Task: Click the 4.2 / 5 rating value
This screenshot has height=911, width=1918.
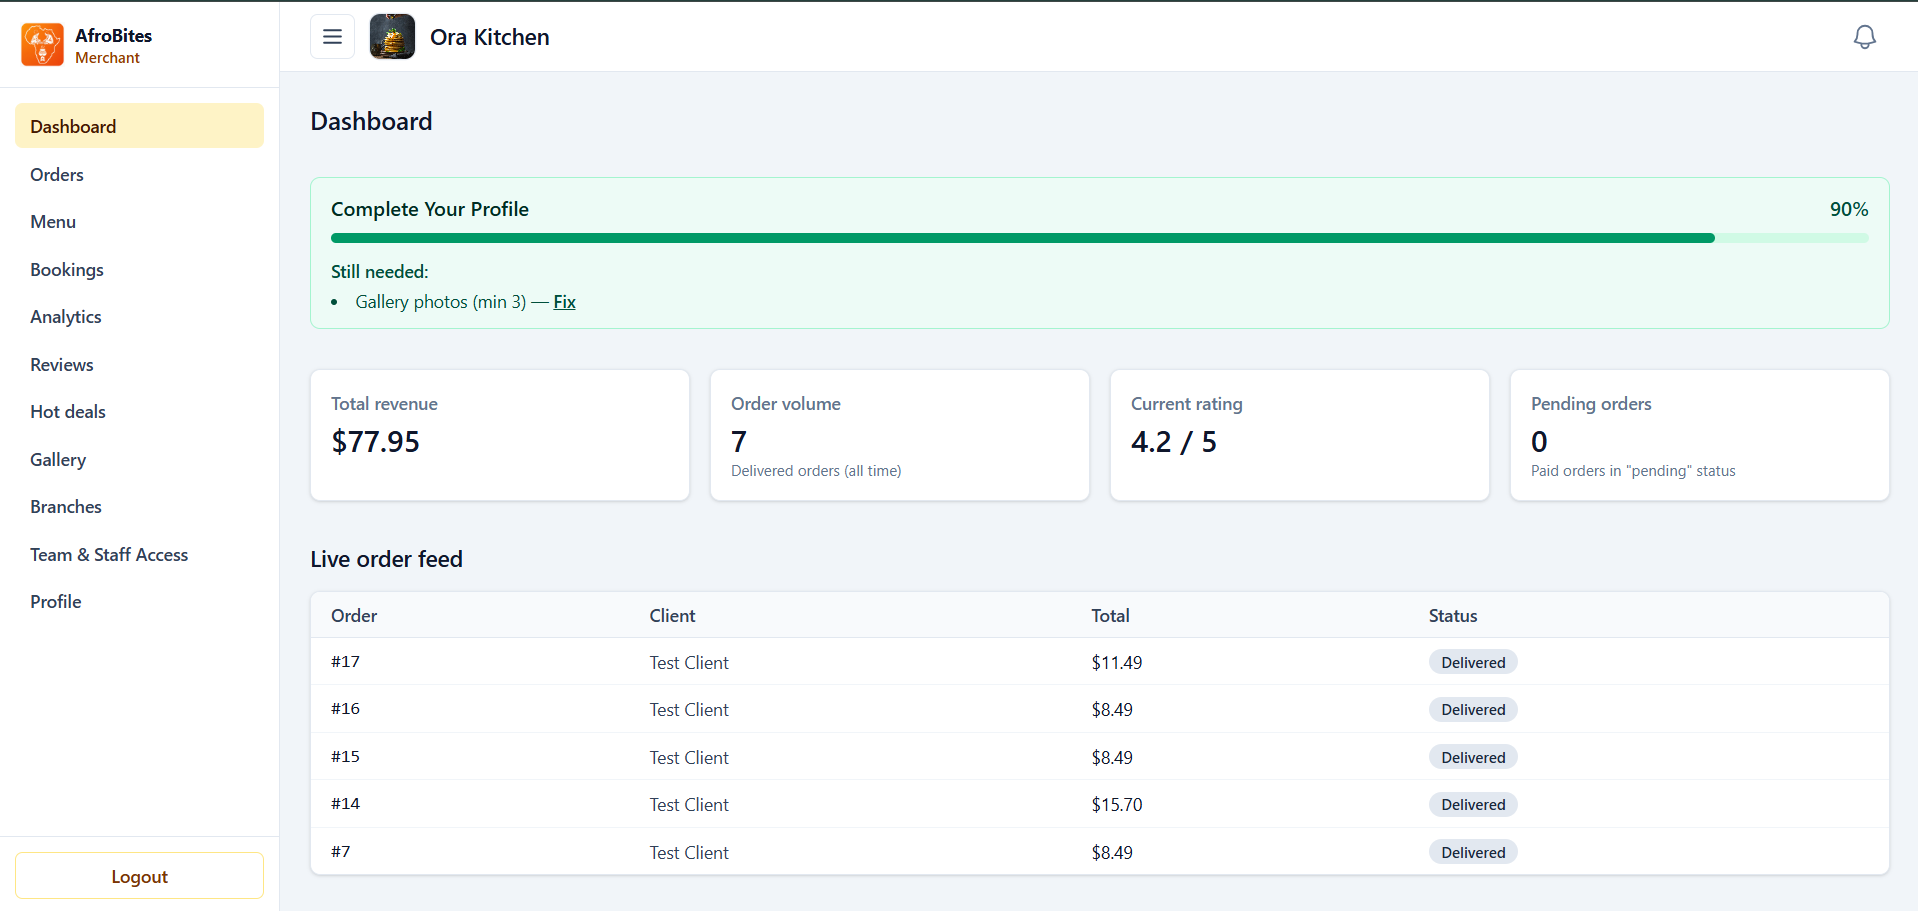Action: click(1173, 441)
